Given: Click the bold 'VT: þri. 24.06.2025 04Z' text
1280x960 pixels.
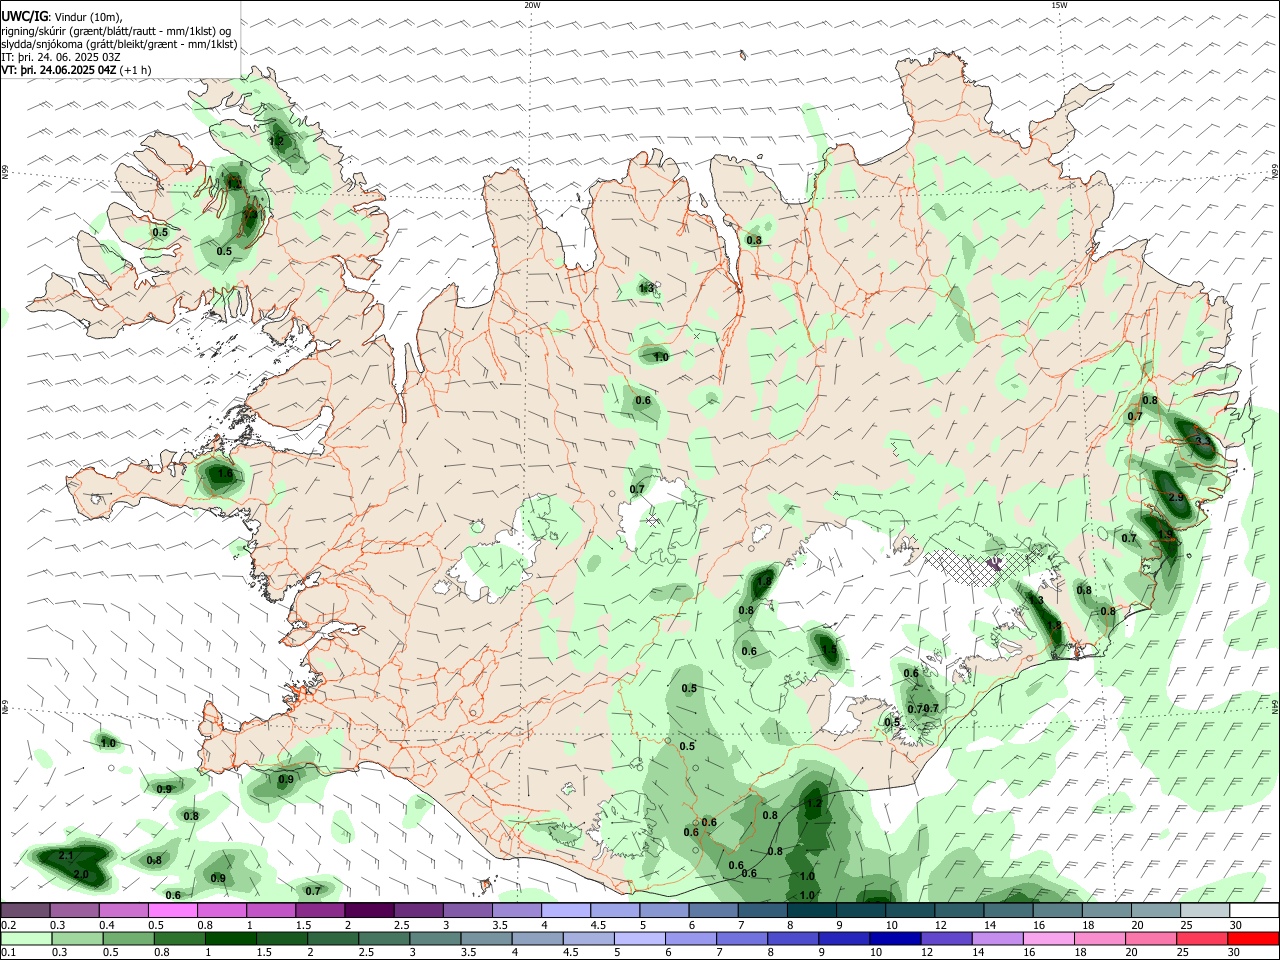Looking at the screenshot, I should click(x=59, y=70).
